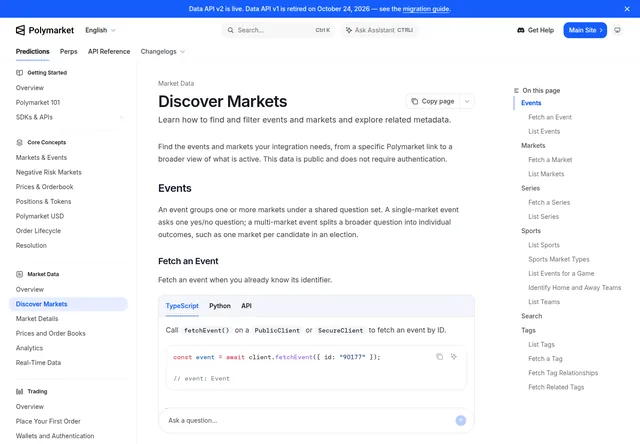Jump to Fetch Tag Relationships section
640x444 pixels.
[563, 373]
